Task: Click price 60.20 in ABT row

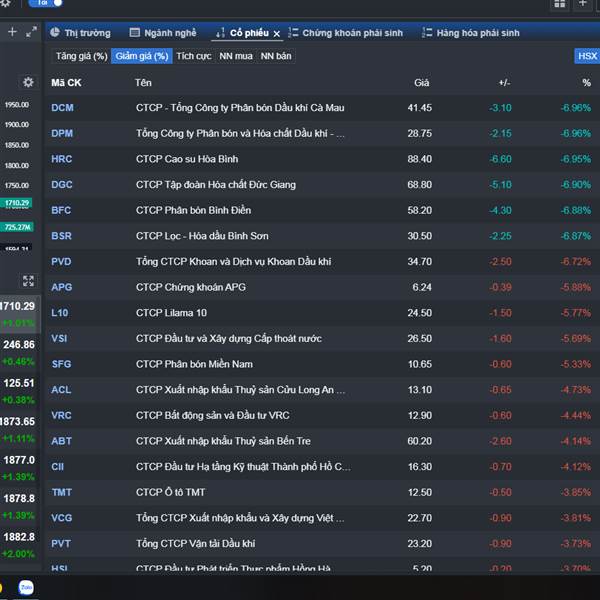Action: click(419, 441)
